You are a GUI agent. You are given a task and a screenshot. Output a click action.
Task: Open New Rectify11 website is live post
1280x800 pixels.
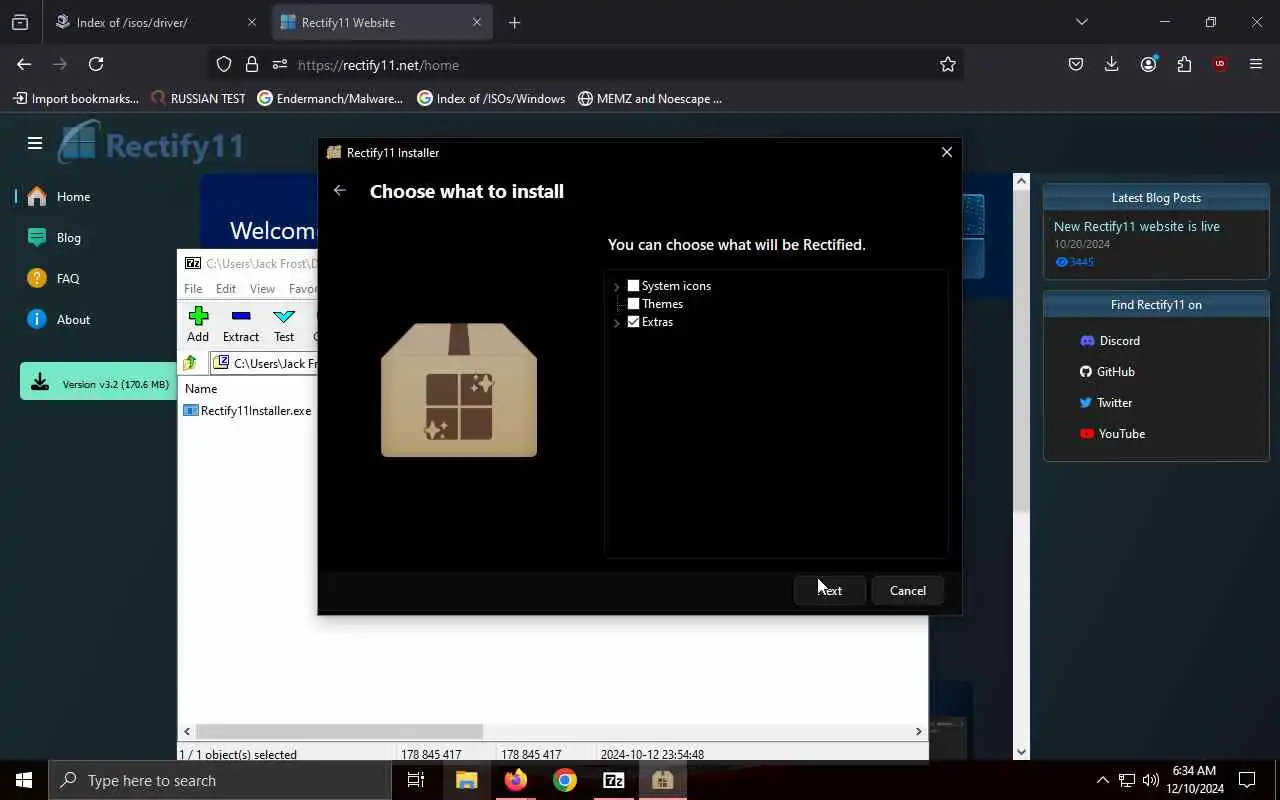pos(1137,227)
